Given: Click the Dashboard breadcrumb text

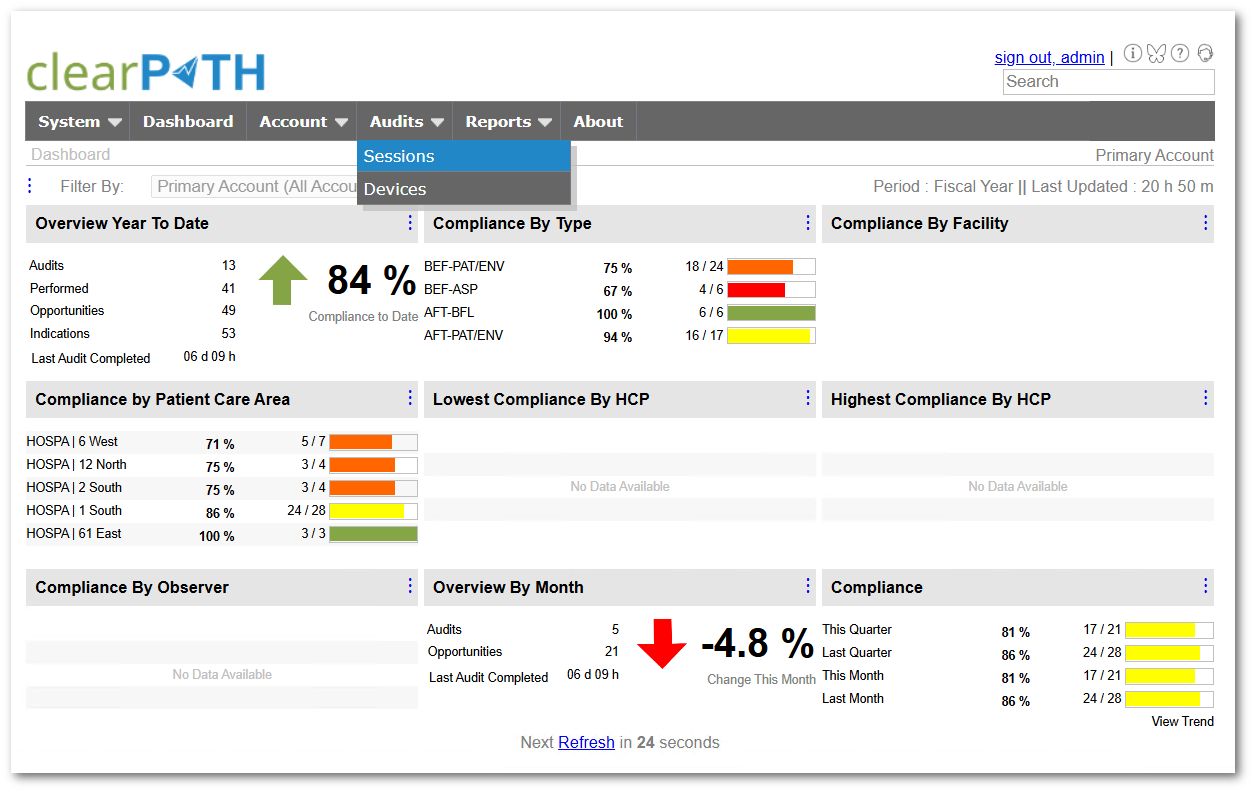Looking at the screenshot, I should 71,155.
